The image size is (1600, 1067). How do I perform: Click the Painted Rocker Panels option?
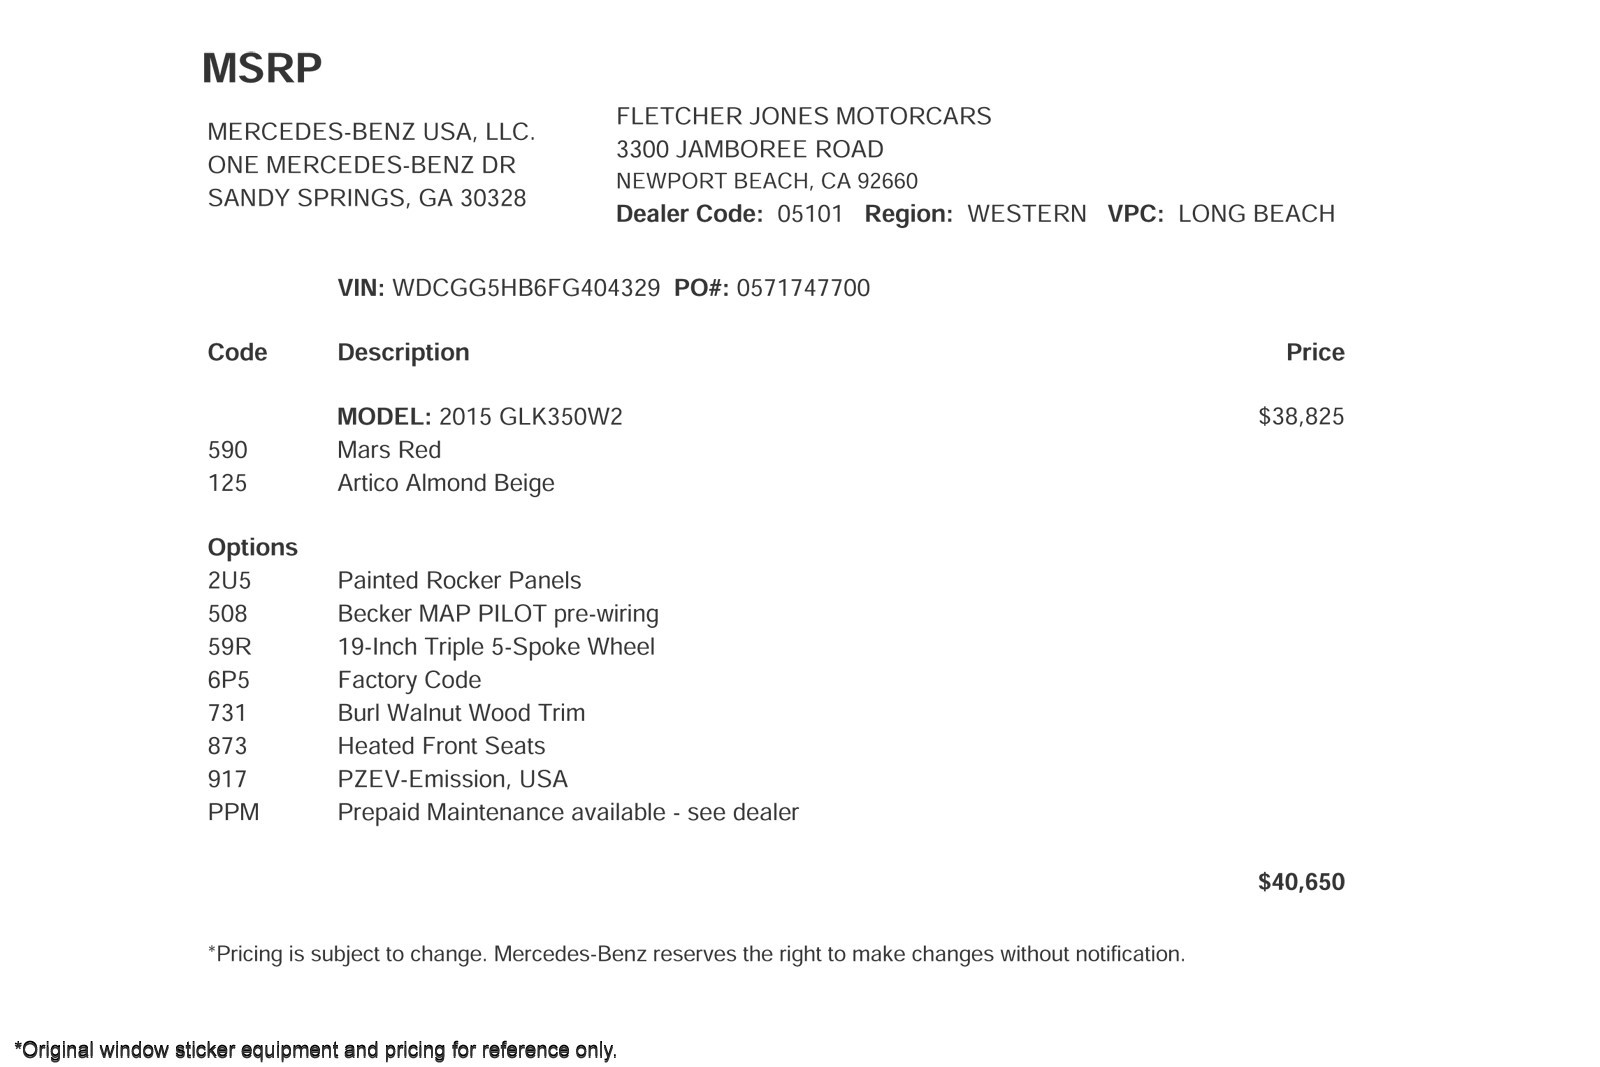[x=459, y=581]
